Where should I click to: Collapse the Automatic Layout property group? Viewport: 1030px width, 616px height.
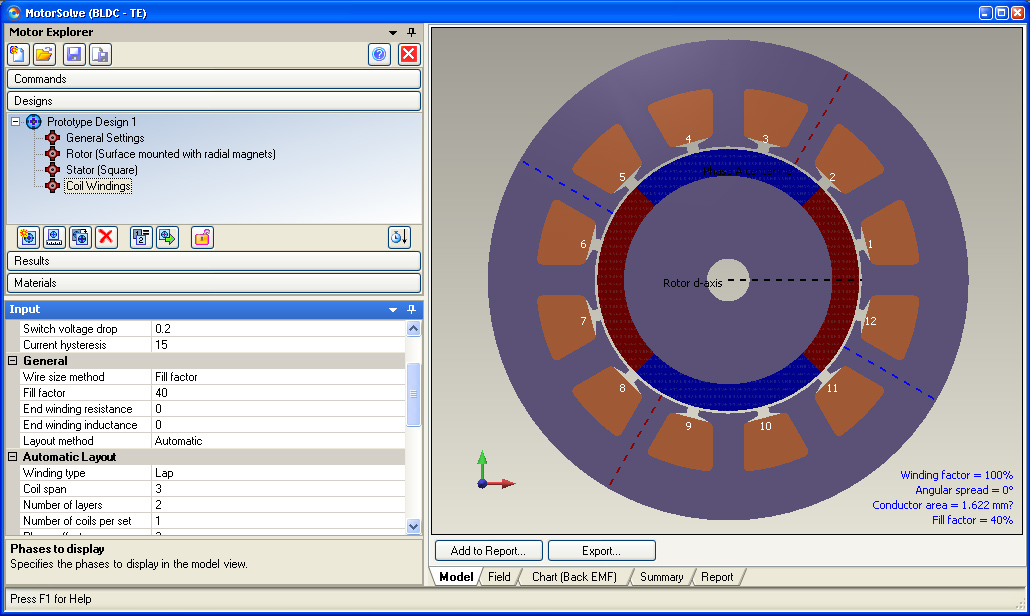pyautogui.click(x=13, y=457)
